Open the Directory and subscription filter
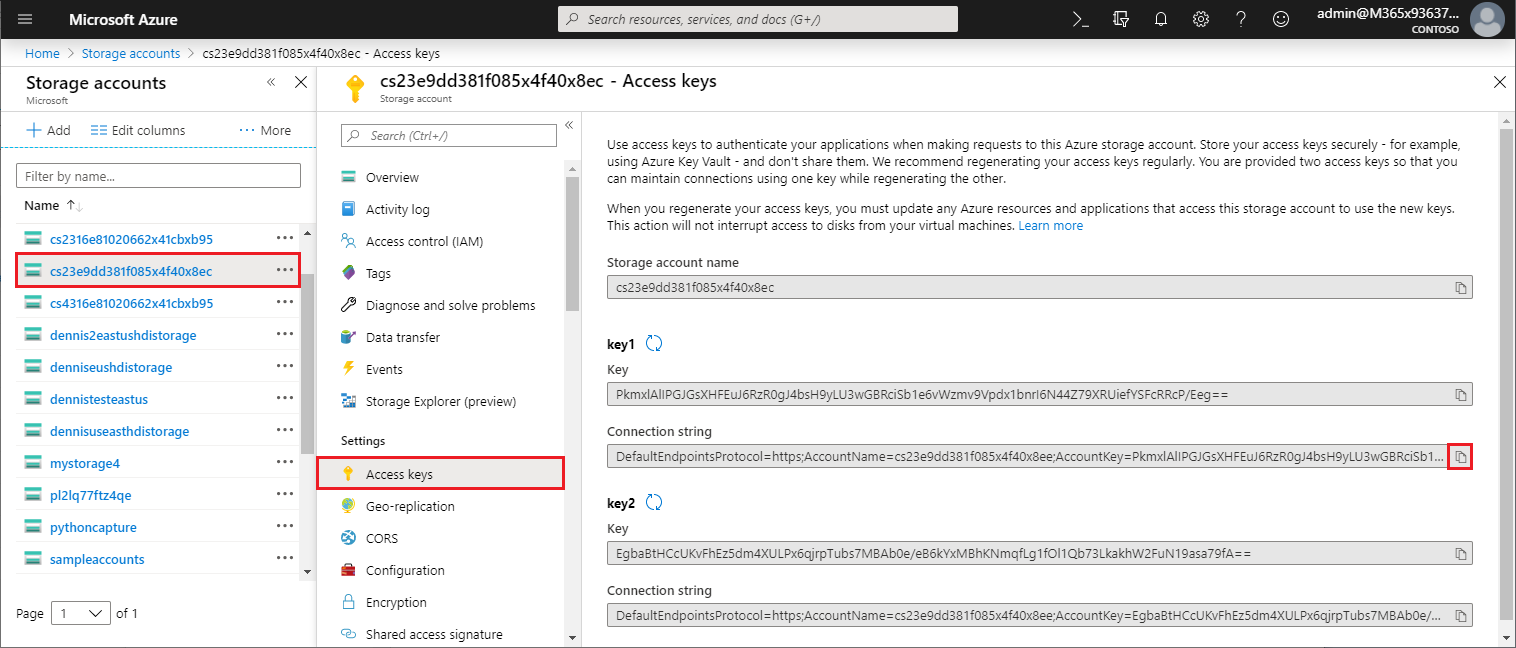 pyautogui.click(x=1120, y=19)
